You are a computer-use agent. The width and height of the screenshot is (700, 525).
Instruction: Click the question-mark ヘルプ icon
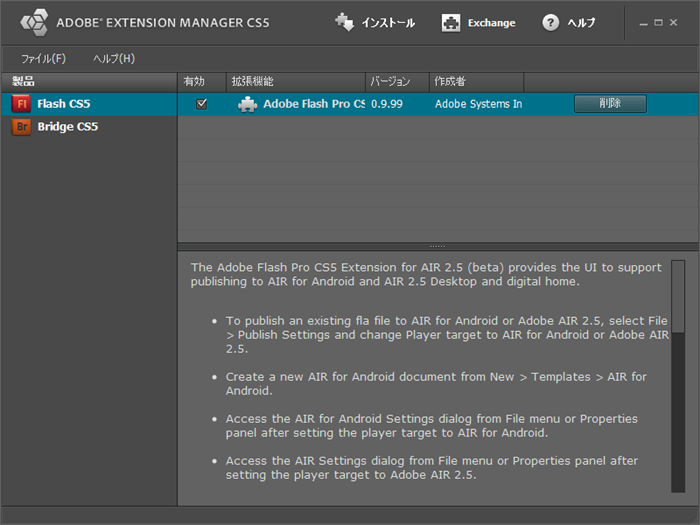point(550,22)
